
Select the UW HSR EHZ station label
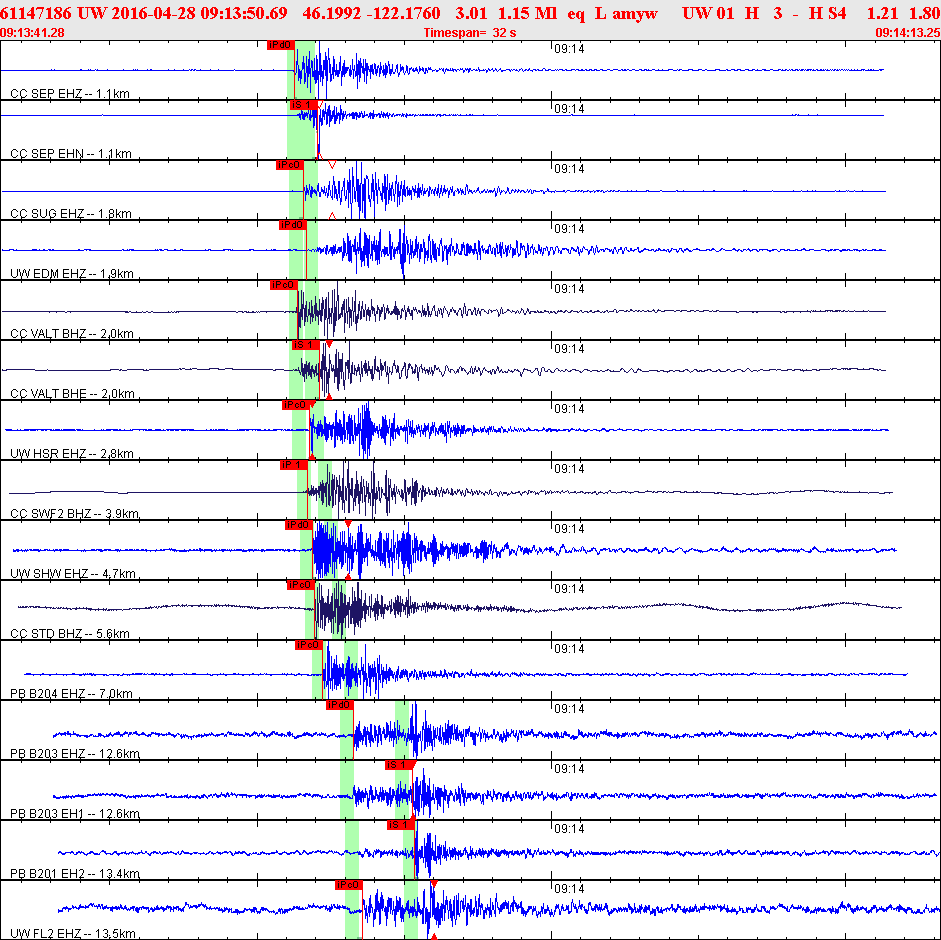point(71,454)
